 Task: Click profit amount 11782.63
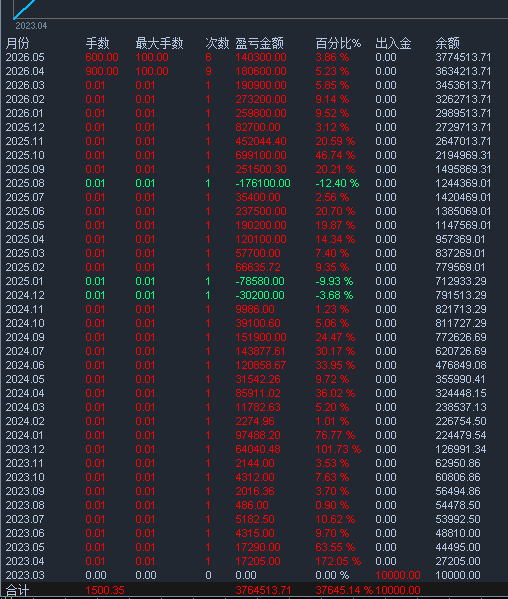click(258, 408)
